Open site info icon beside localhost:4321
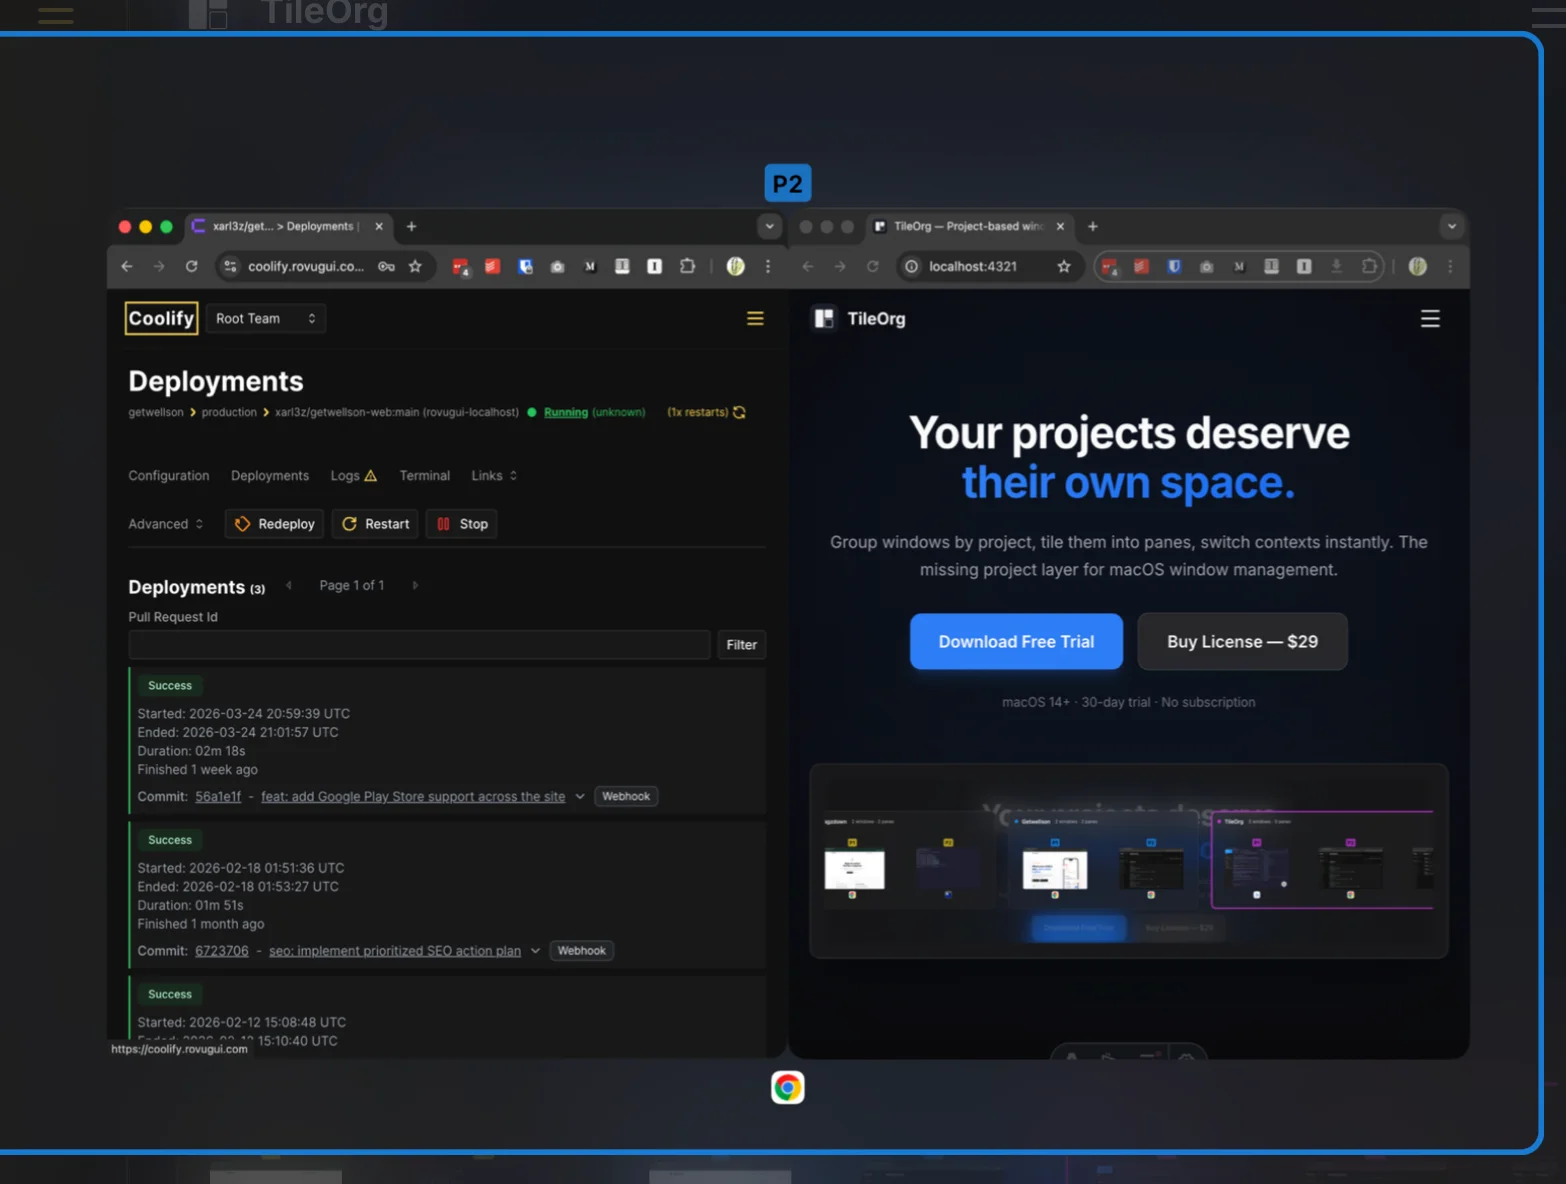This screenshot has height=1184, width=1566. 911,266
